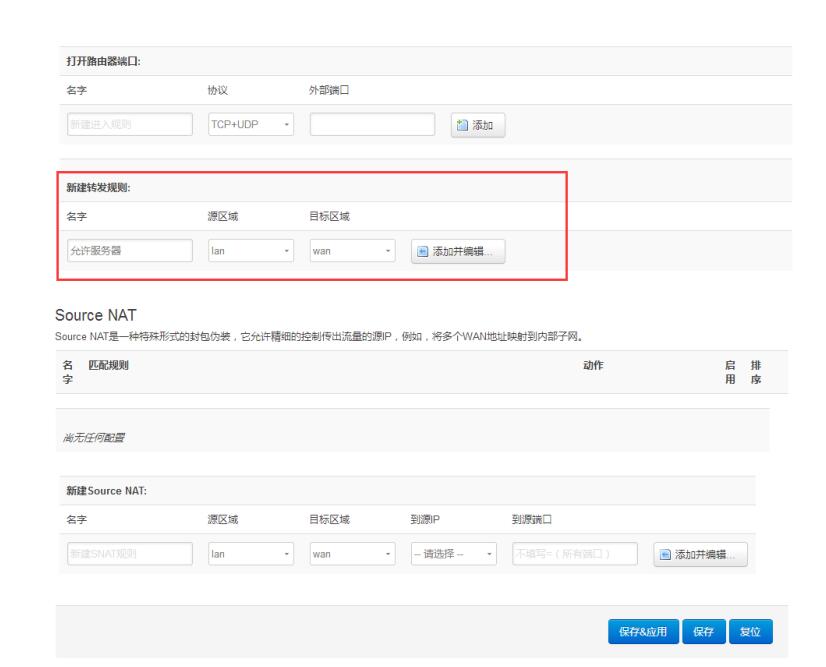Click the empty 外部端口 input field

[372, 125]
